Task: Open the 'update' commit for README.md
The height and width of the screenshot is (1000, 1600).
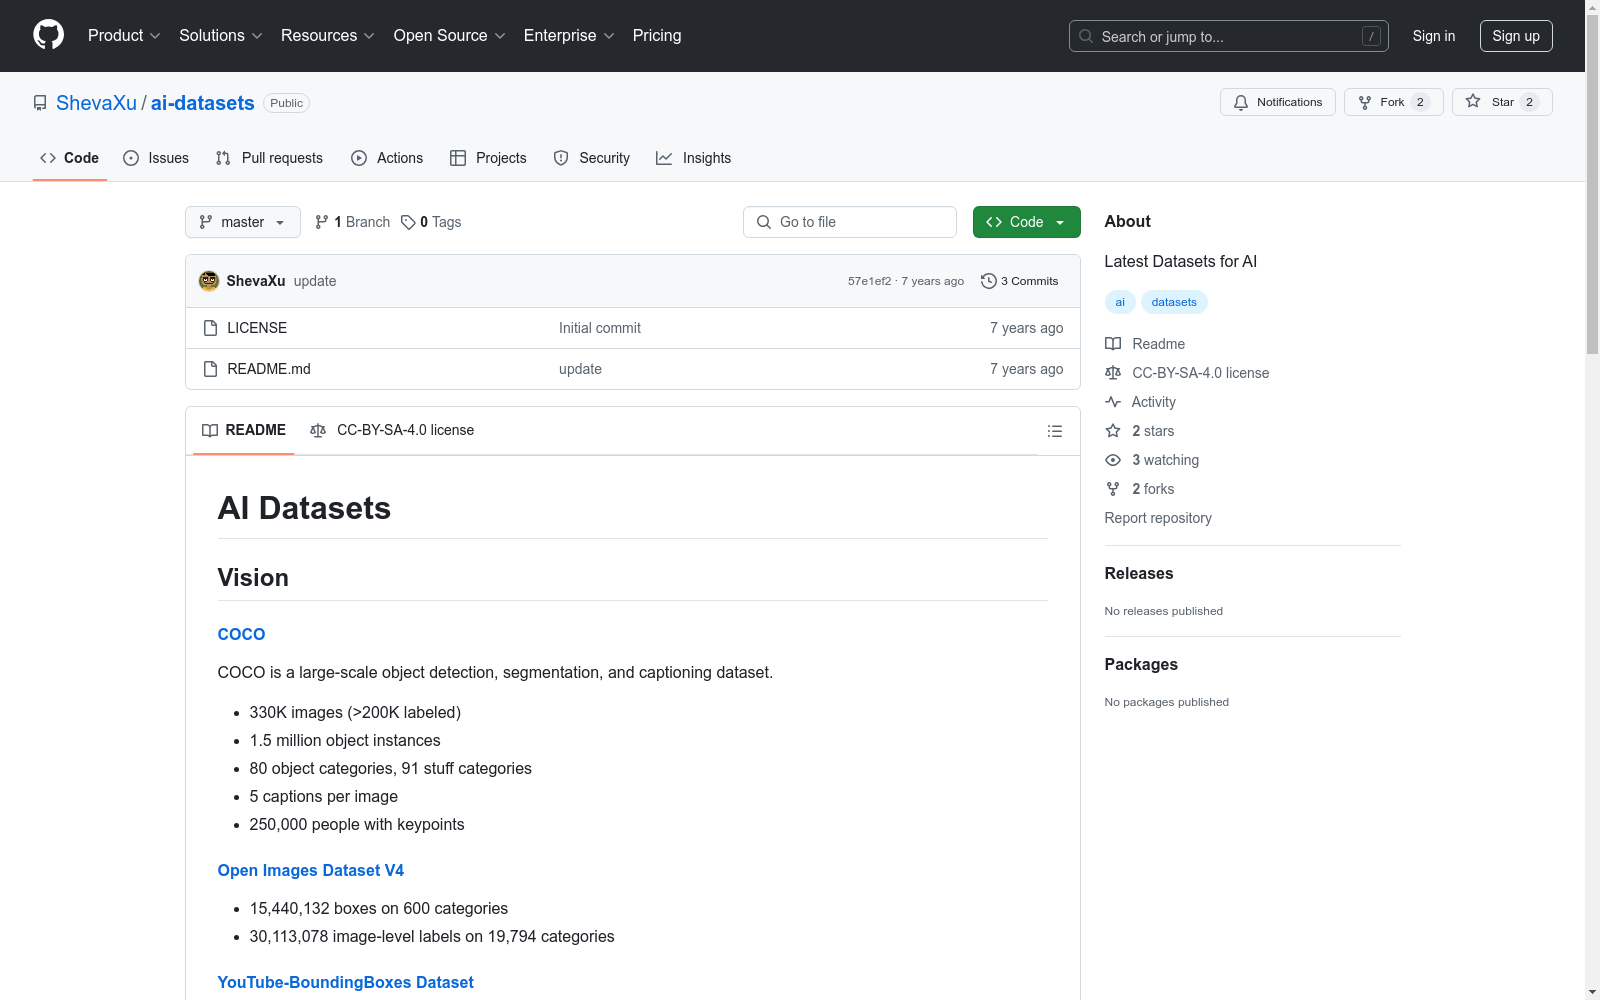Action: point(580,369)
